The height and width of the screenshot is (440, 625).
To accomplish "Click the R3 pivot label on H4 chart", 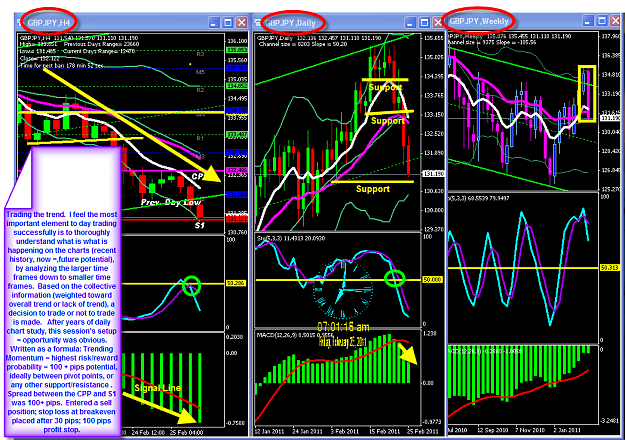I will [x=200, y=54].
